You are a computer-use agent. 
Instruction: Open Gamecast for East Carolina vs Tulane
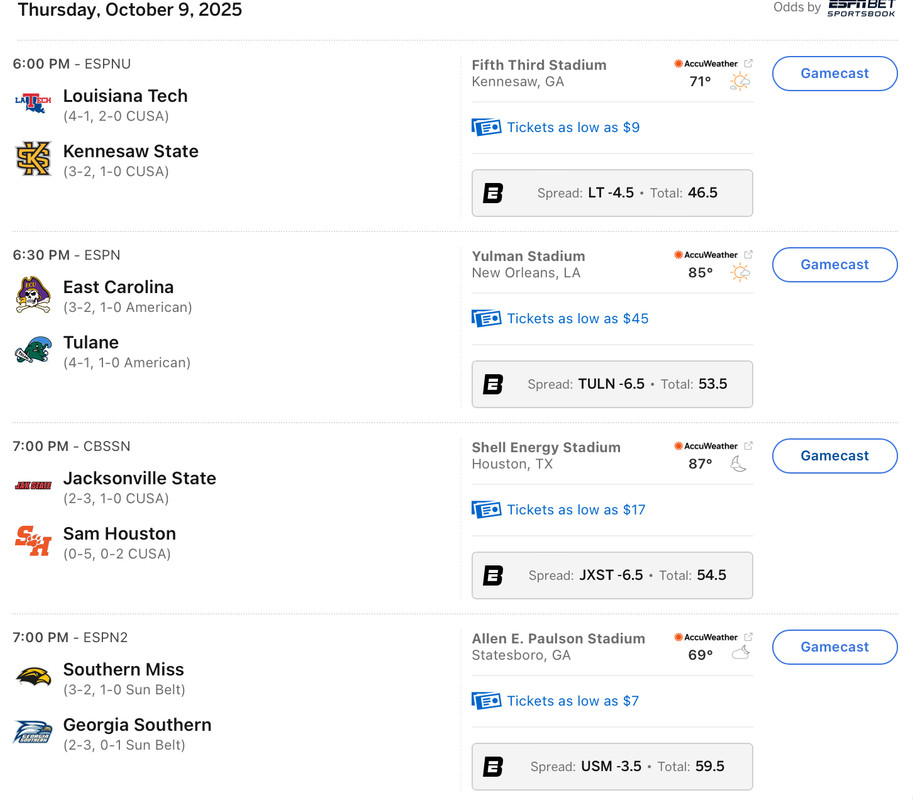coord(834,264)
